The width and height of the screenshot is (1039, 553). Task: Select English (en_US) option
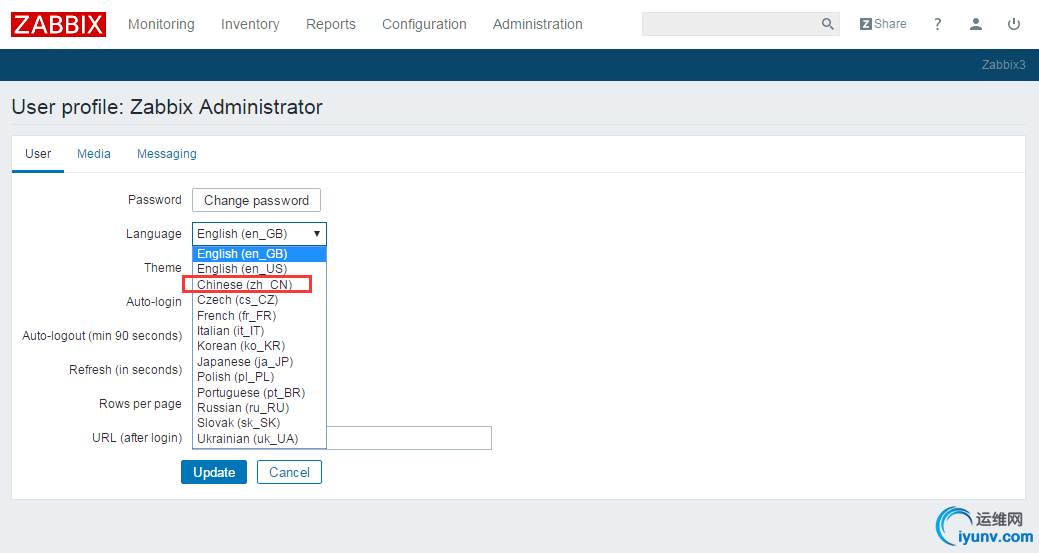[259, 269]
